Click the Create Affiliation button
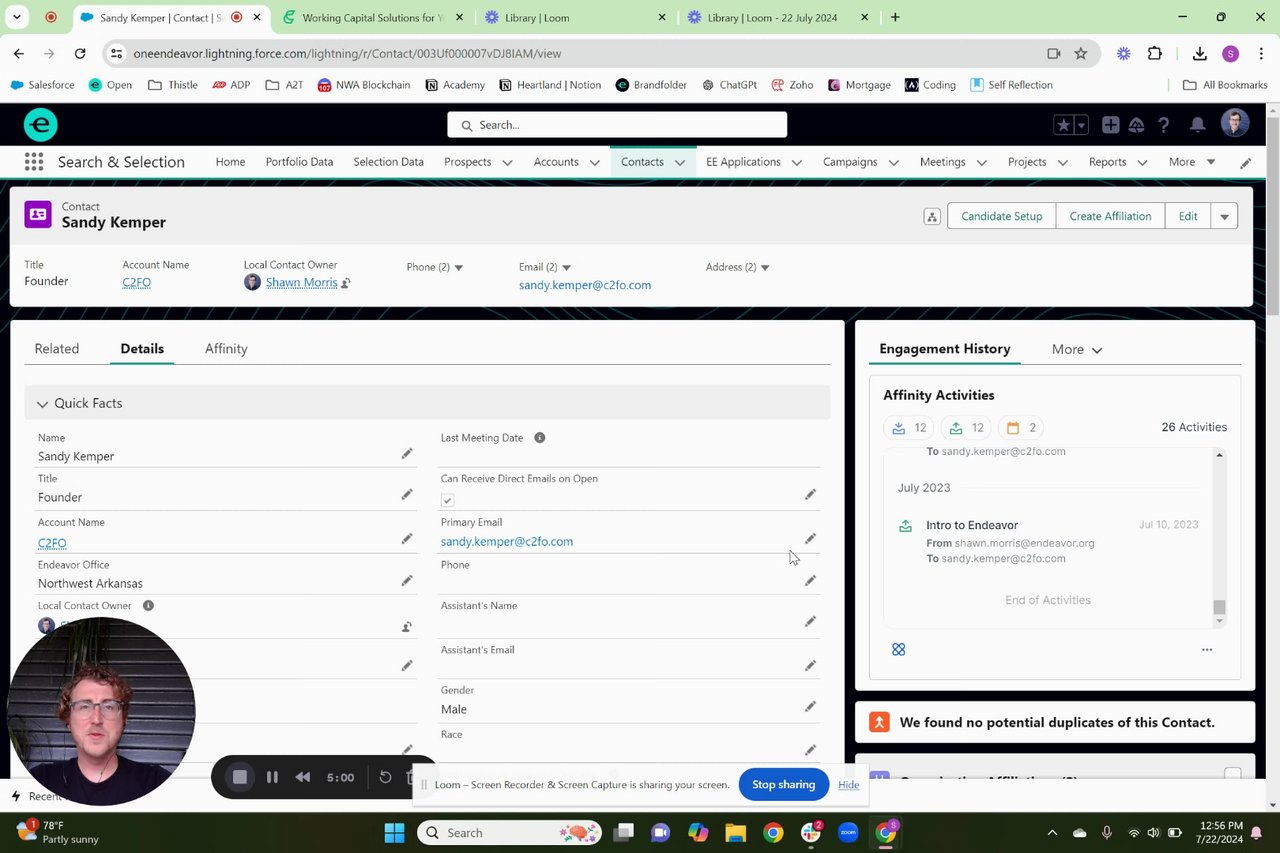 pos(1110,216)
